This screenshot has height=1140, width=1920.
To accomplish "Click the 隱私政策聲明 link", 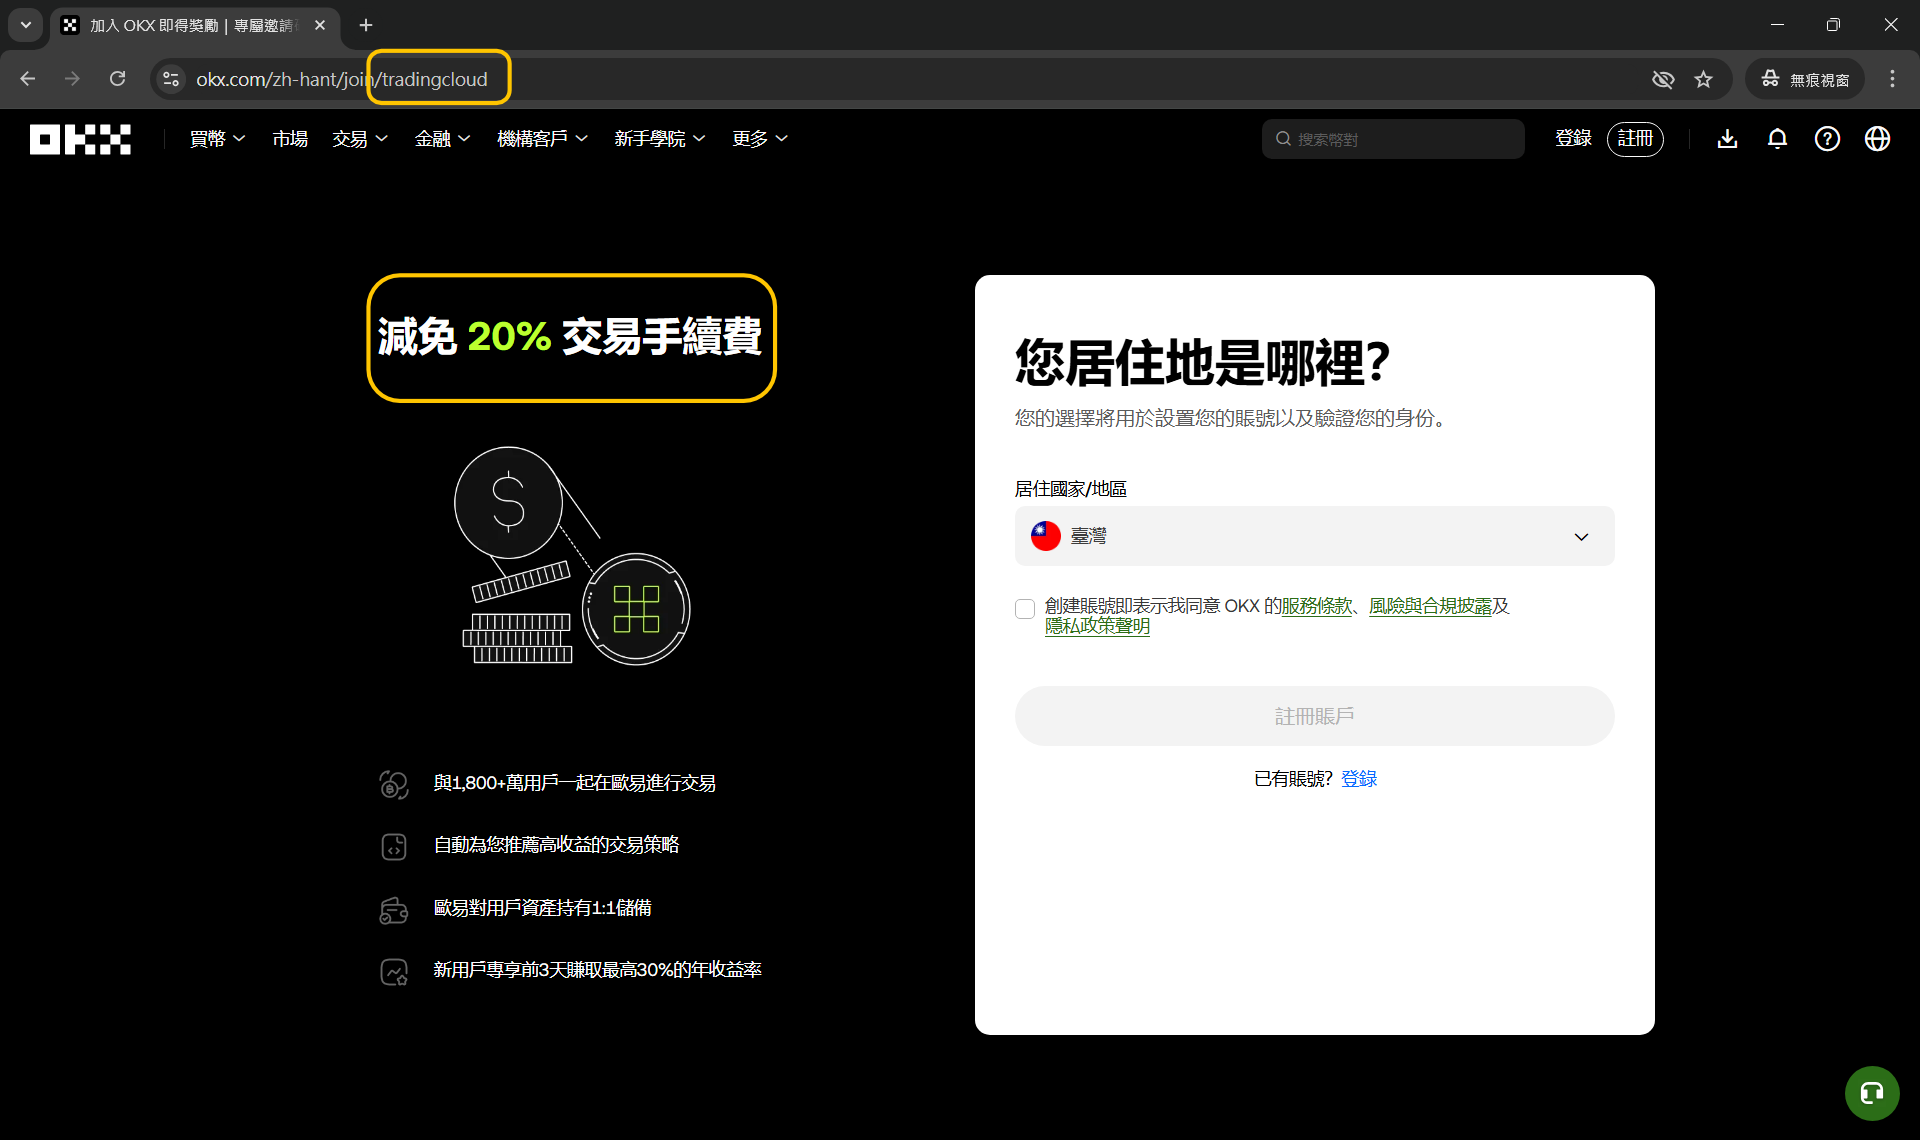I will (x=1097, y=626).
